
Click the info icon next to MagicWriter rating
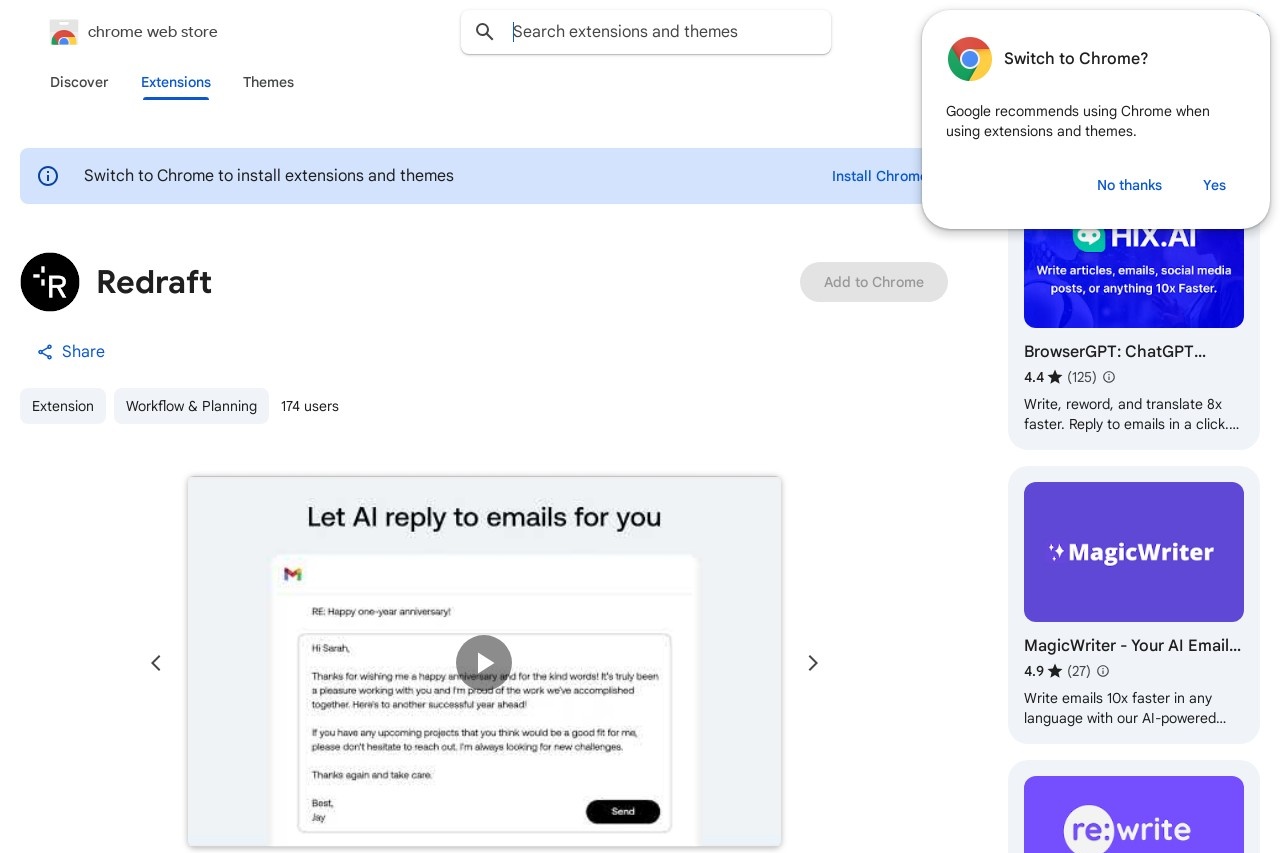1103,671
